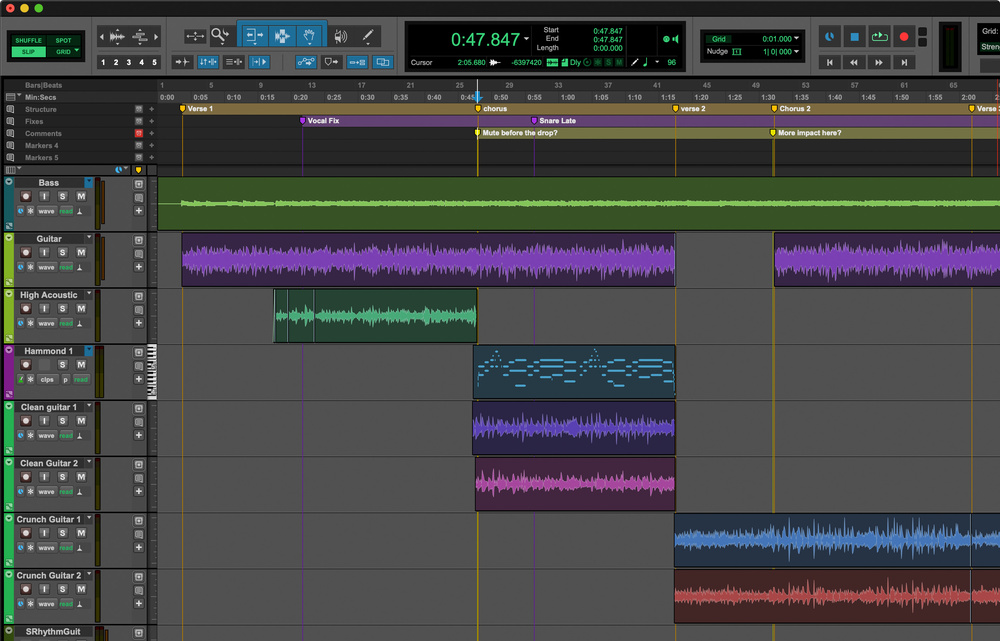
Task: Select the Scrubber tool
Action: (342, 35)
